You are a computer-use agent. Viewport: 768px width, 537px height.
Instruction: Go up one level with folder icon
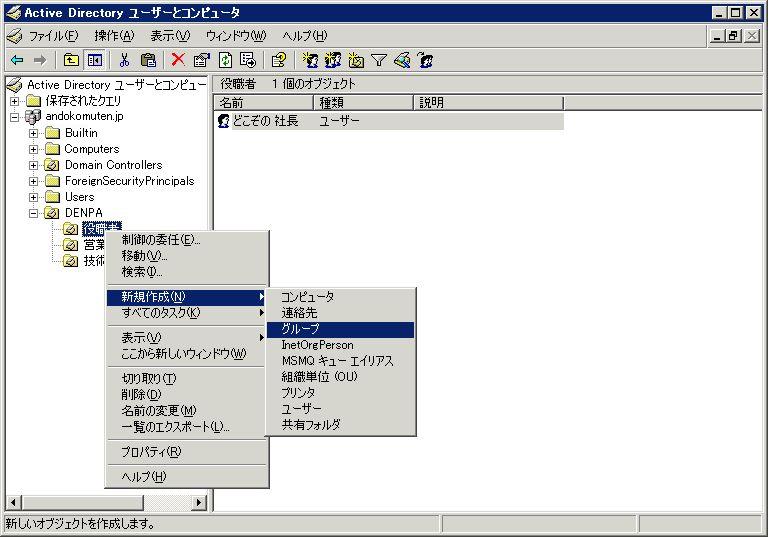[72, 60]
